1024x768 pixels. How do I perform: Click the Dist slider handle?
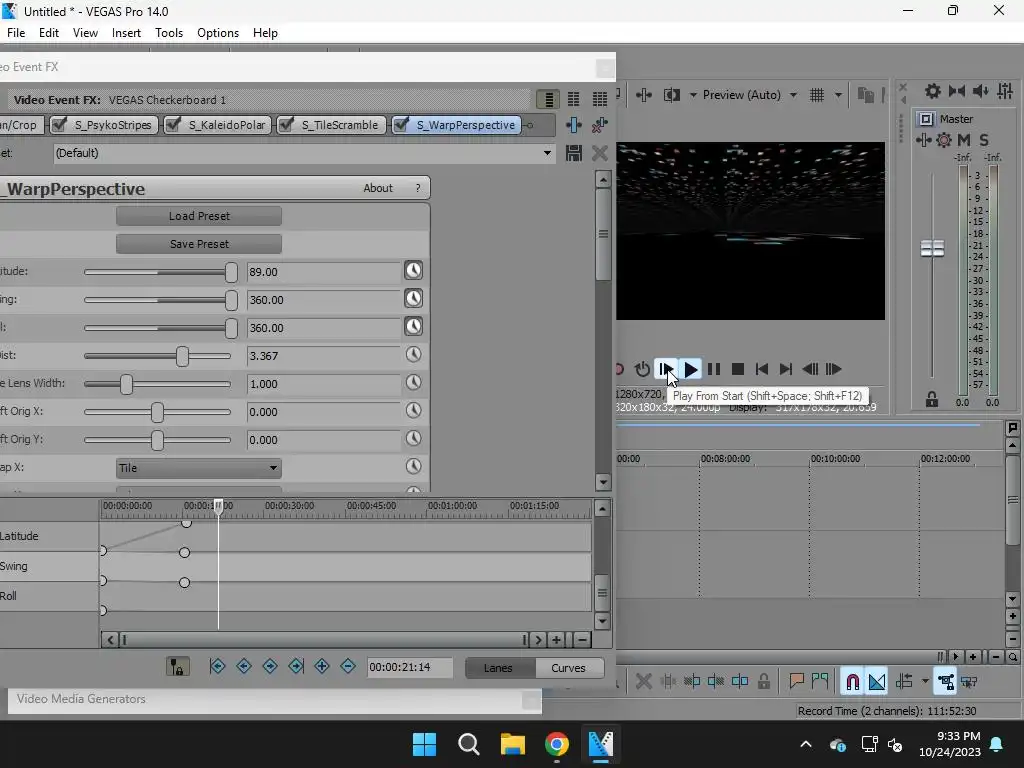182,356
